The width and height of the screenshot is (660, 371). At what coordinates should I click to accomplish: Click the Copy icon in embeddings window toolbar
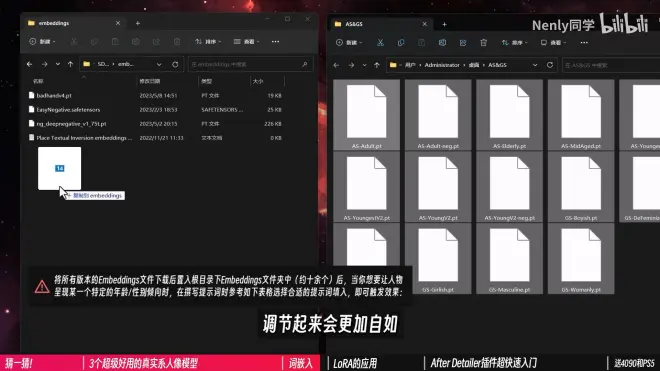pos(94,42)
